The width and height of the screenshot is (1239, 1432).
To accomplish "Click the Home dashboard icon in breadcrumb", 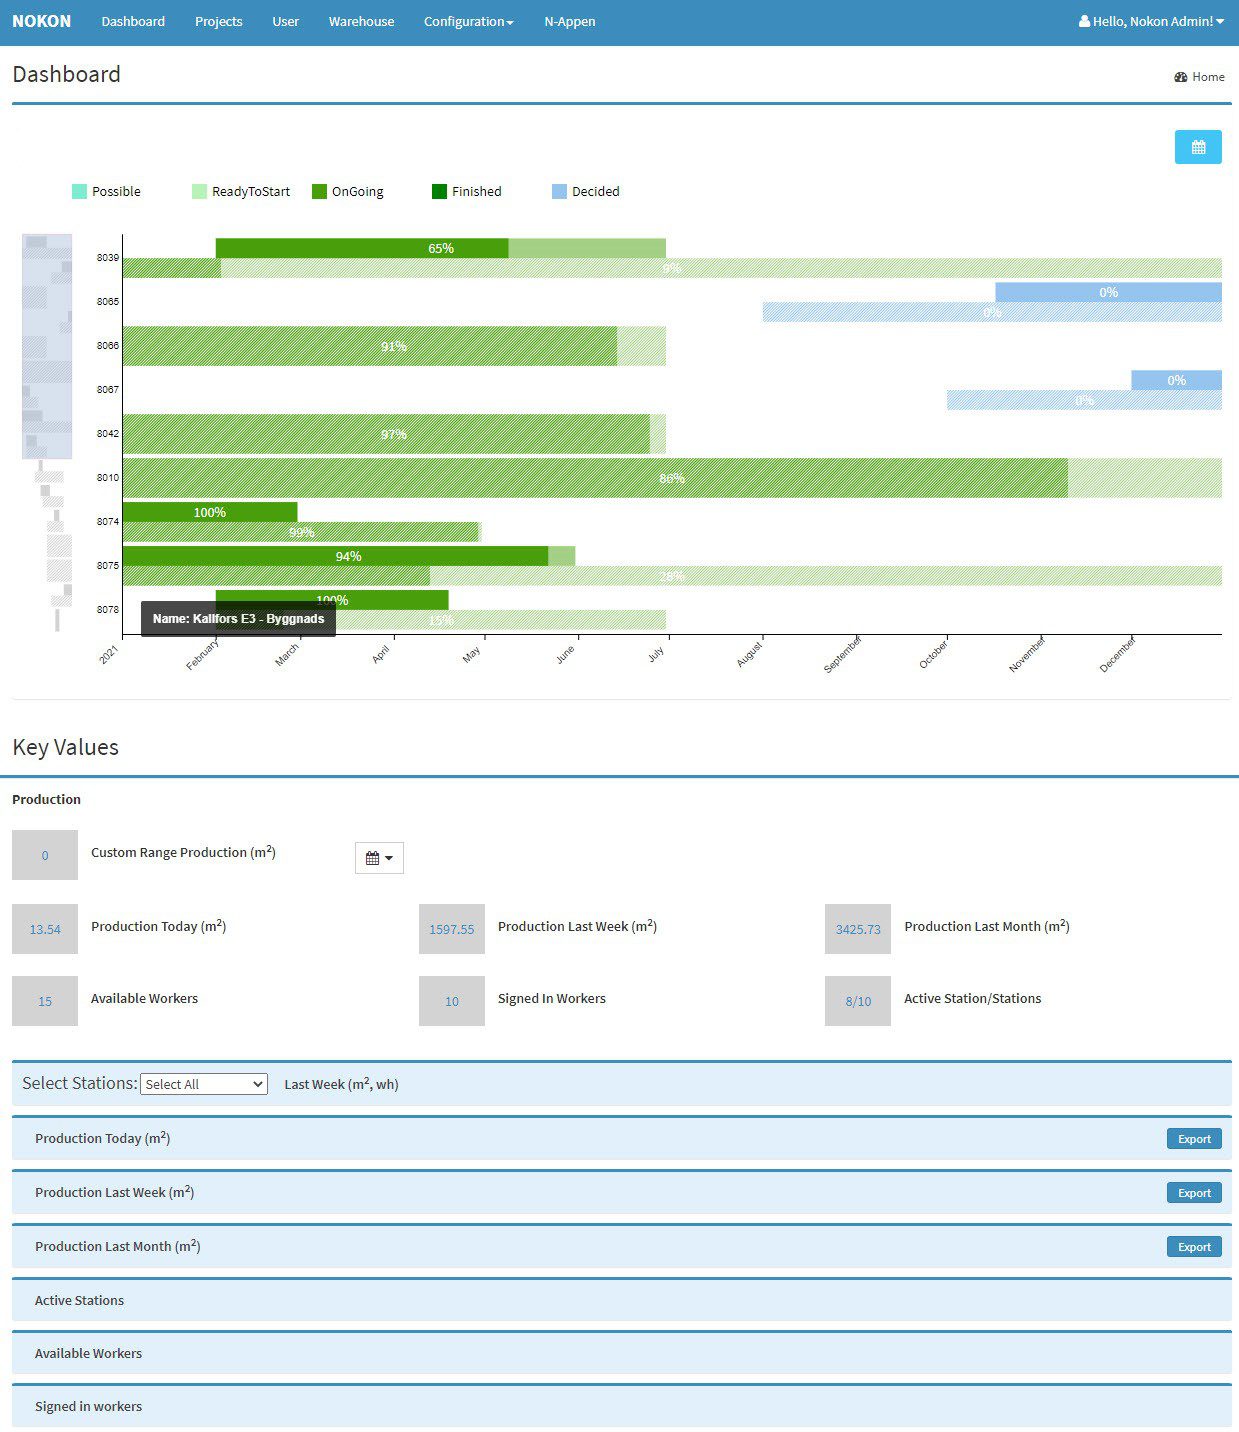I will [1180, 77].
